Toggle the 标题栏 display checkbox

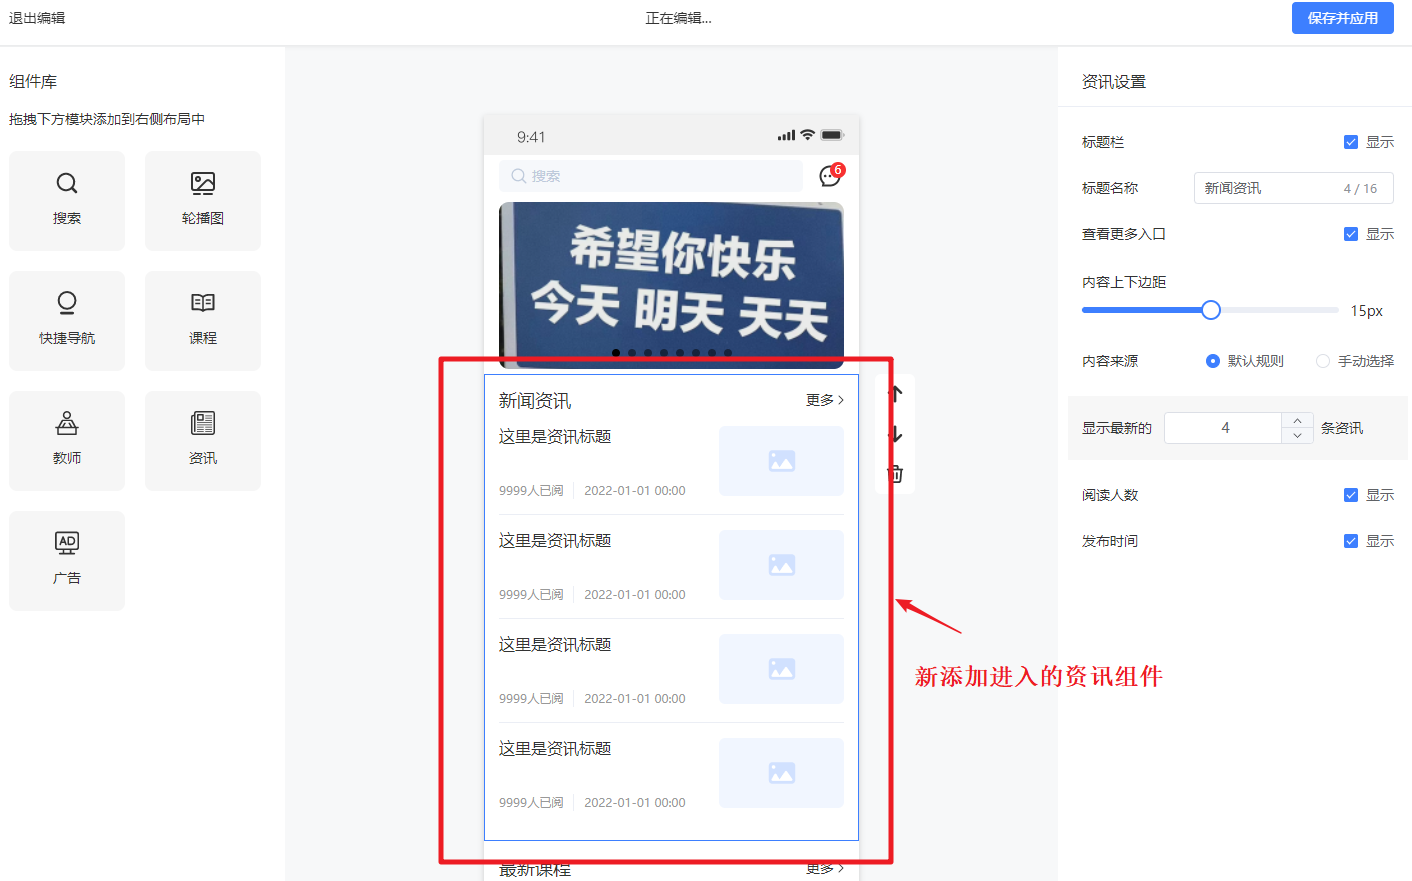point(1351,142)
